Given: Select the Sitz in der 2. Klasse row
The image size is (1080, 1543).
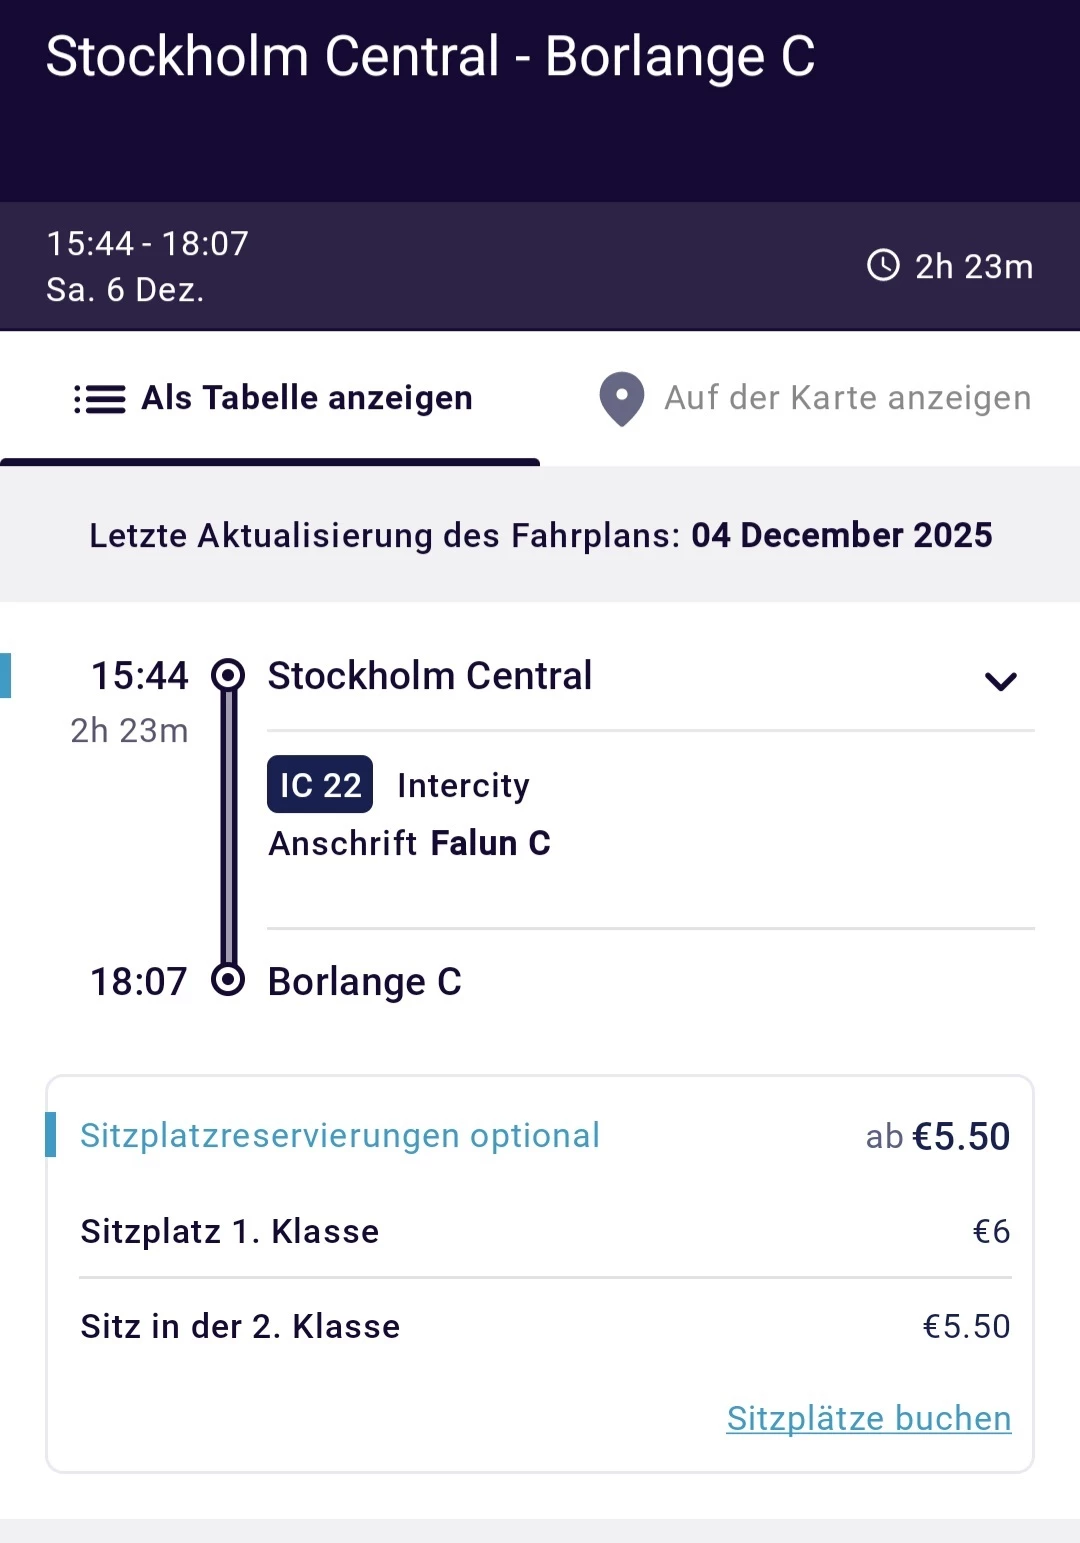Looking at the screenshot, I should pyautogui.click(x=545, y=1326).
